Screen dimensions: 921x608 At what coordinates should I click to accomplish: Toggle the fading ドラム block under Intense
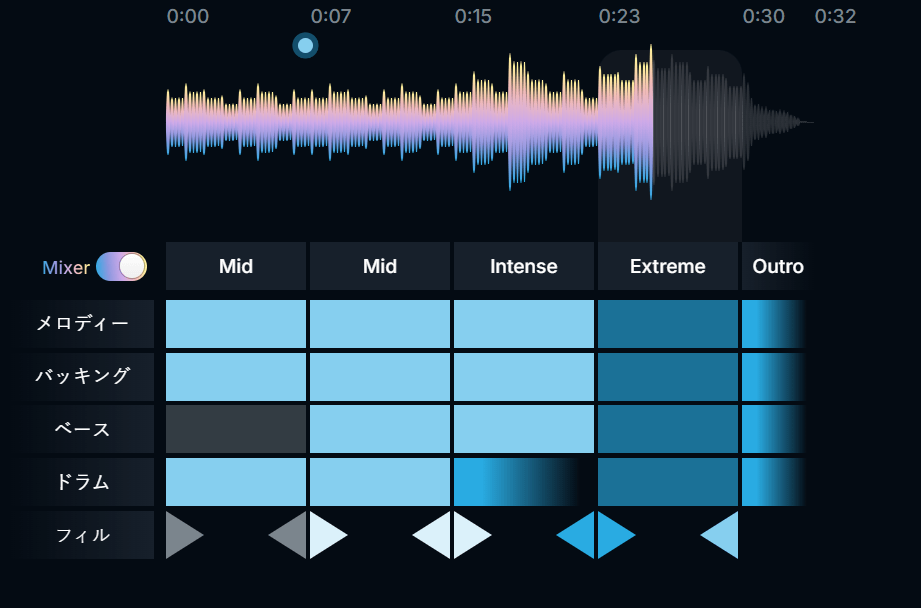click(x=517, y=482)
